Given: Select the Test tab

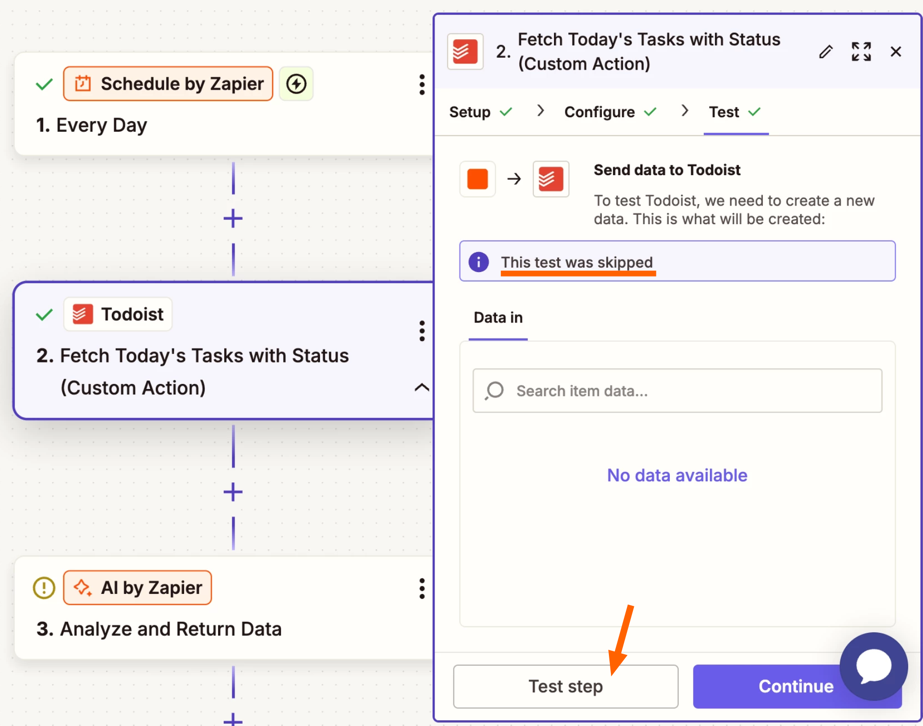Looking at the screenshot, I should [x=735, y=112].
